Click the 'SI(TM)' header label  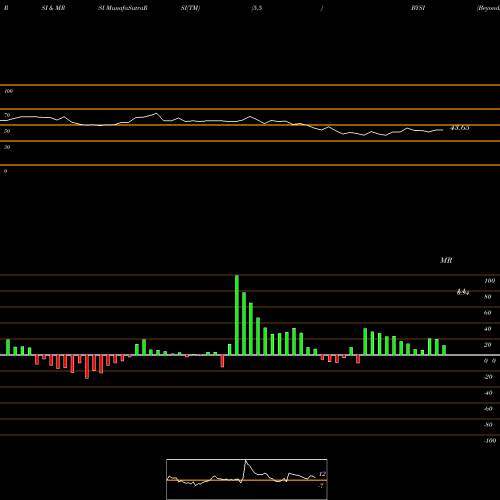190,8
